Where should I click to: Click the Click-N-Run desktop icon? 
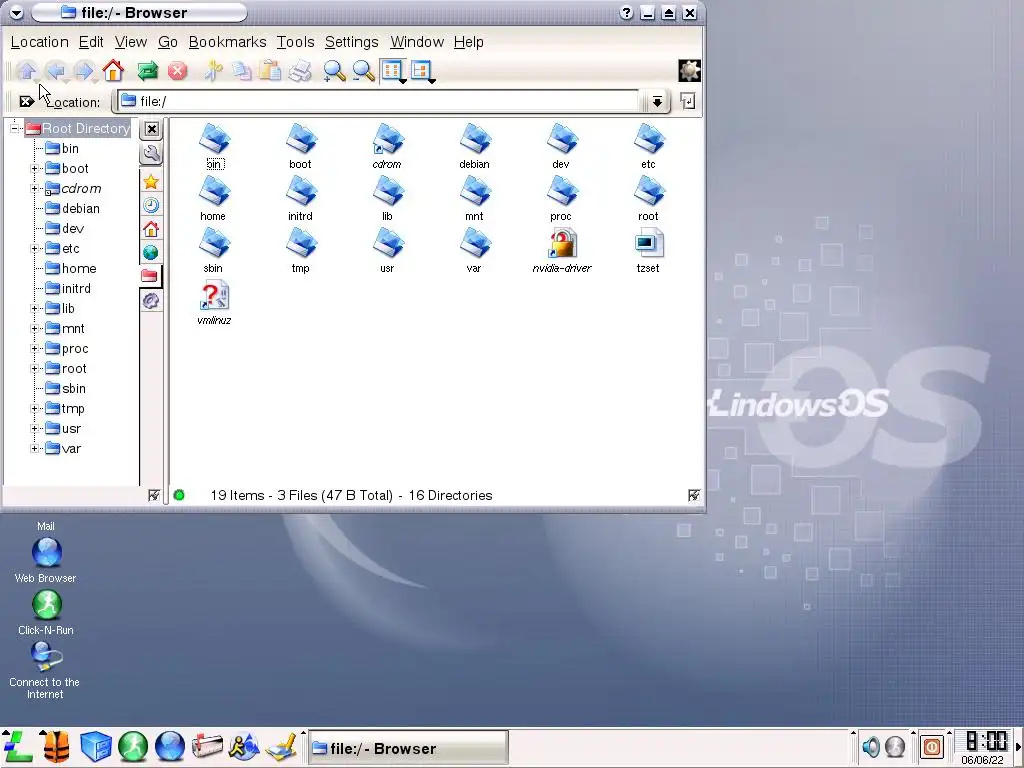(46, 613)
